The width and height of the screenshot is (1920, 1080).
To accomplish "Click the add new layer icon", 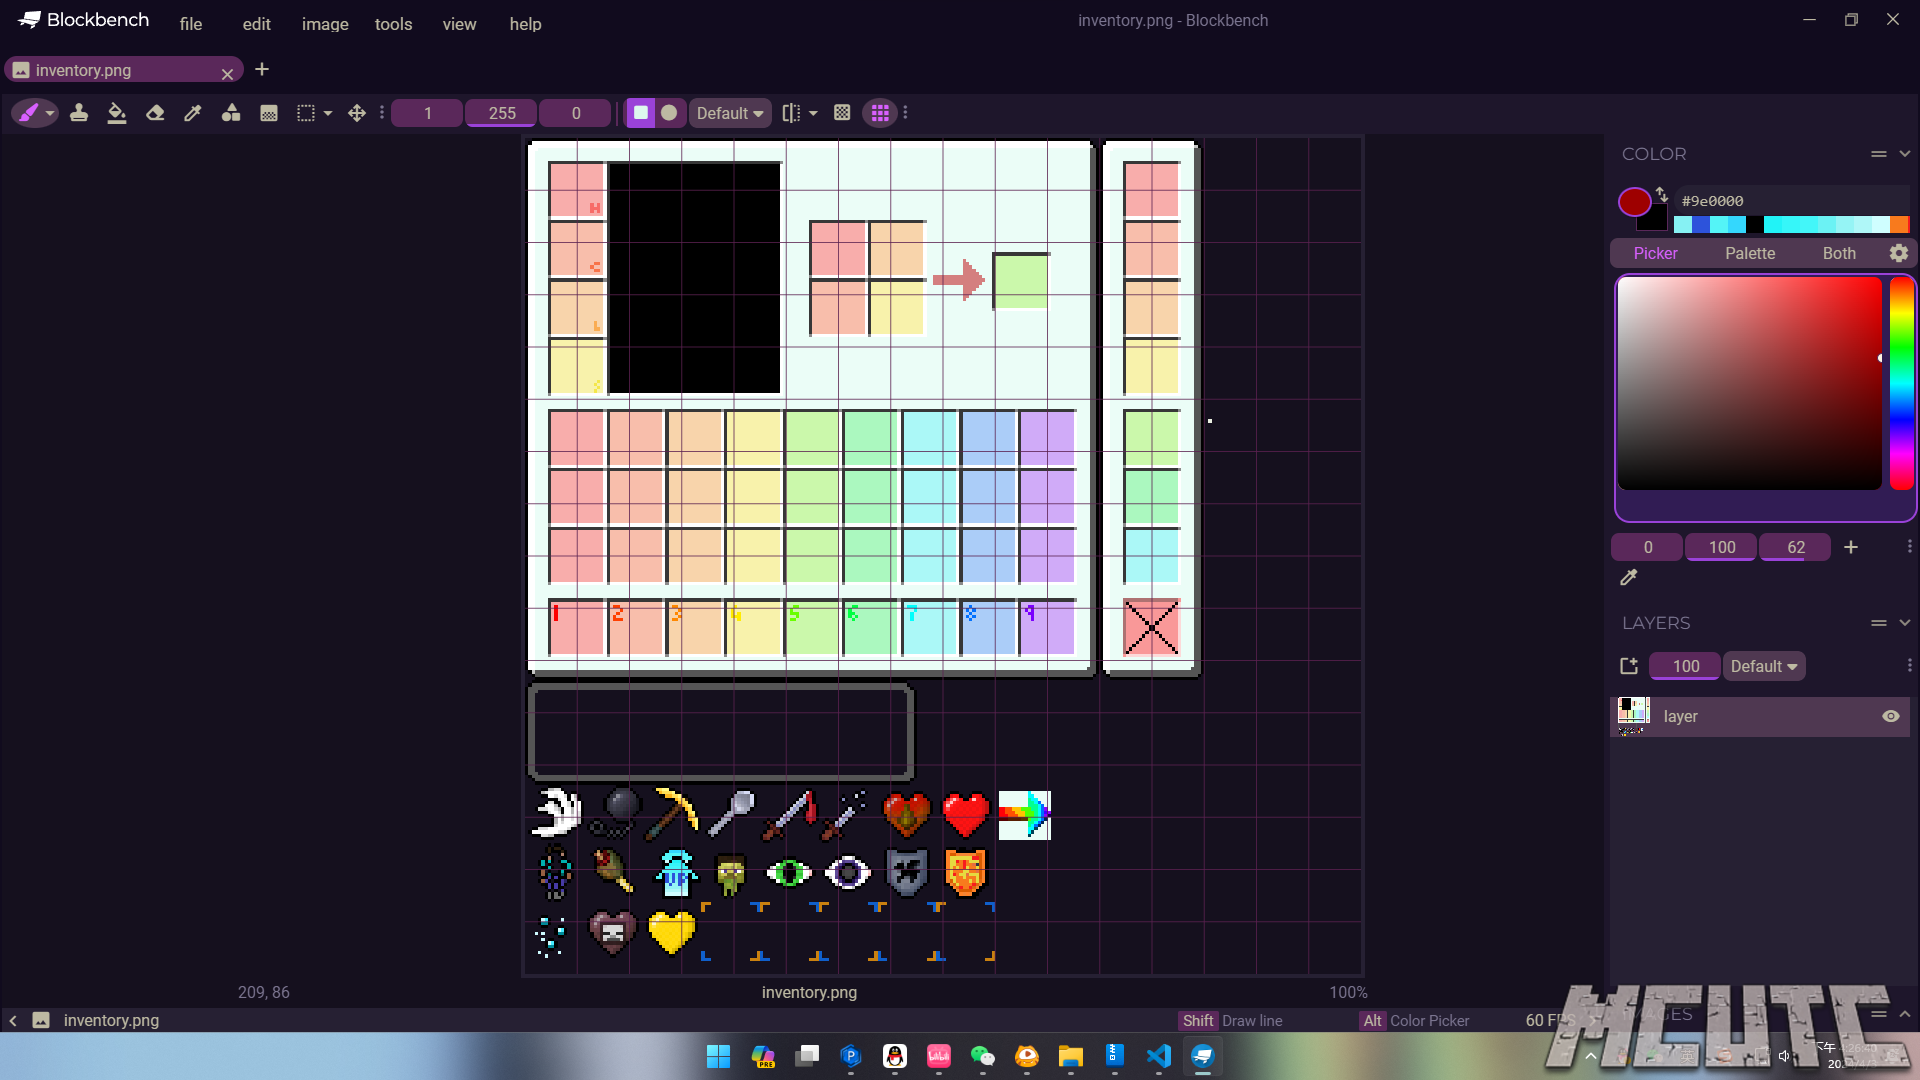I will (1629, 666).
